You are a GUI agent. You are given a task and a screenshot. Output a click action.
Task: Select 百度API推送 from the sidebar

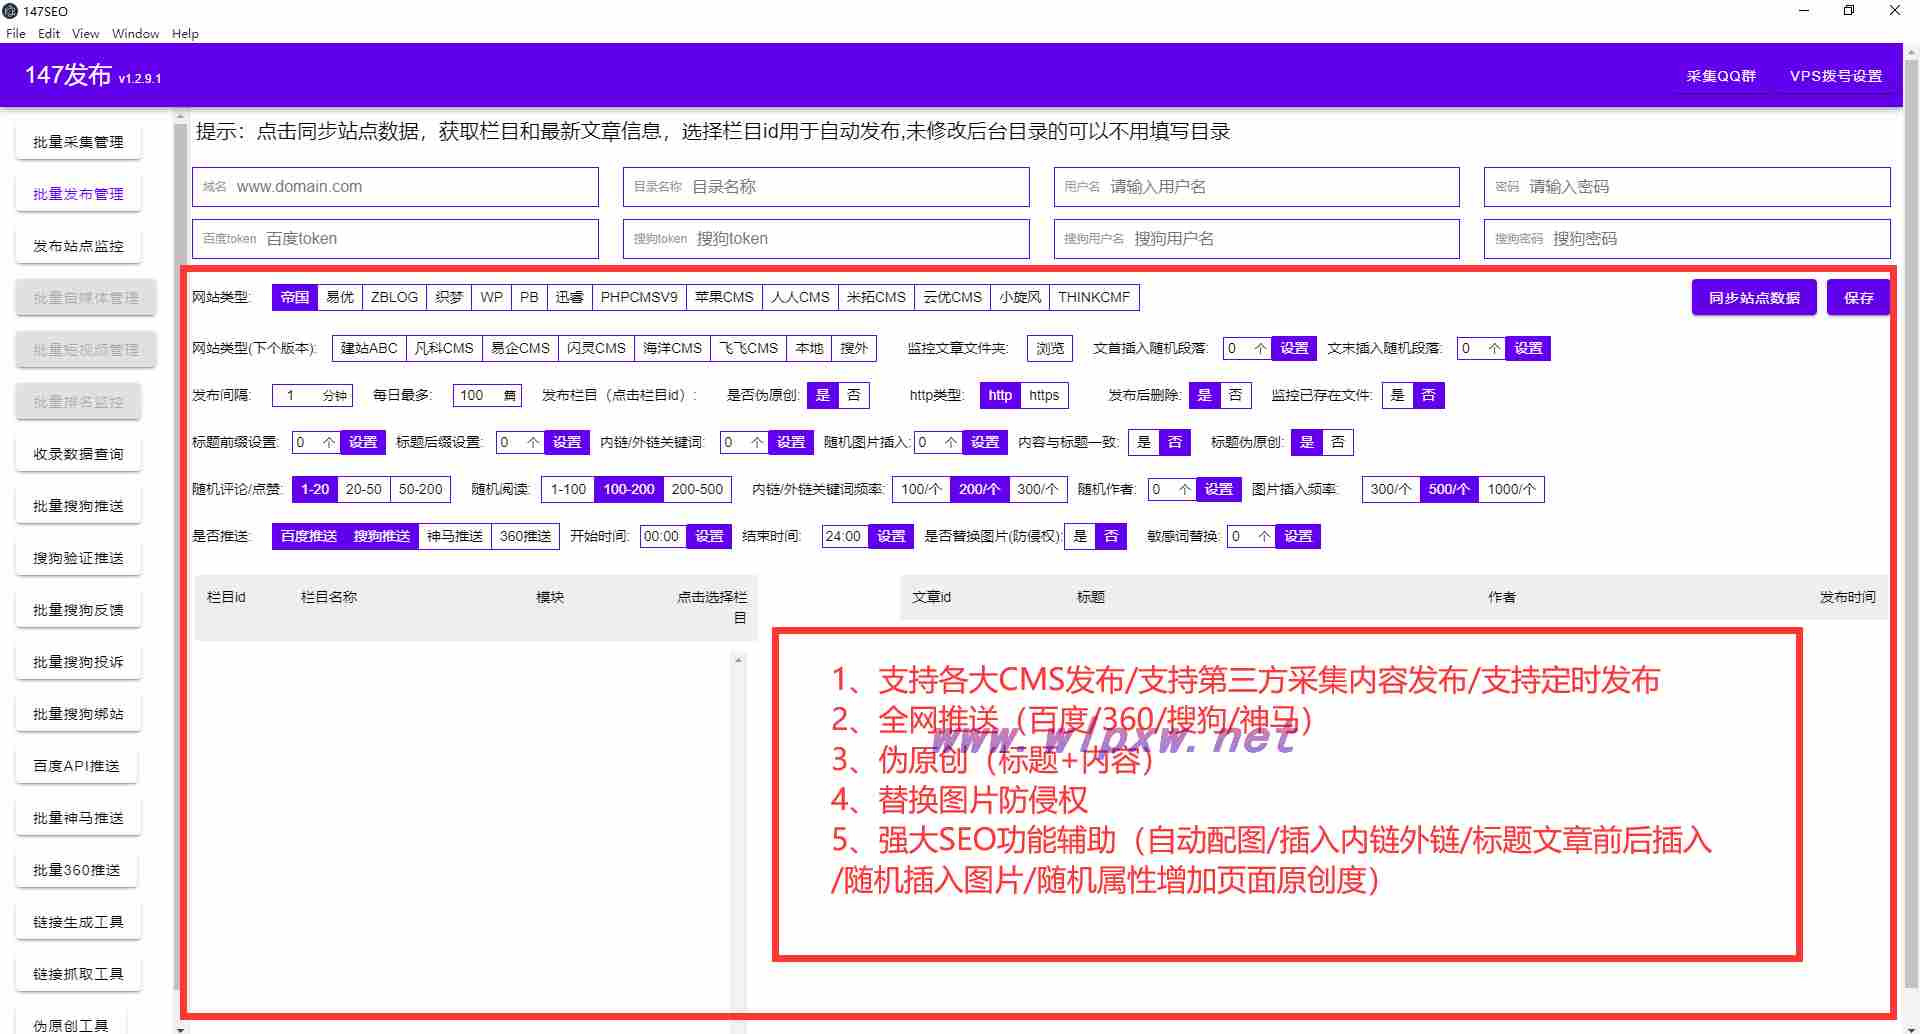point(76,766)
